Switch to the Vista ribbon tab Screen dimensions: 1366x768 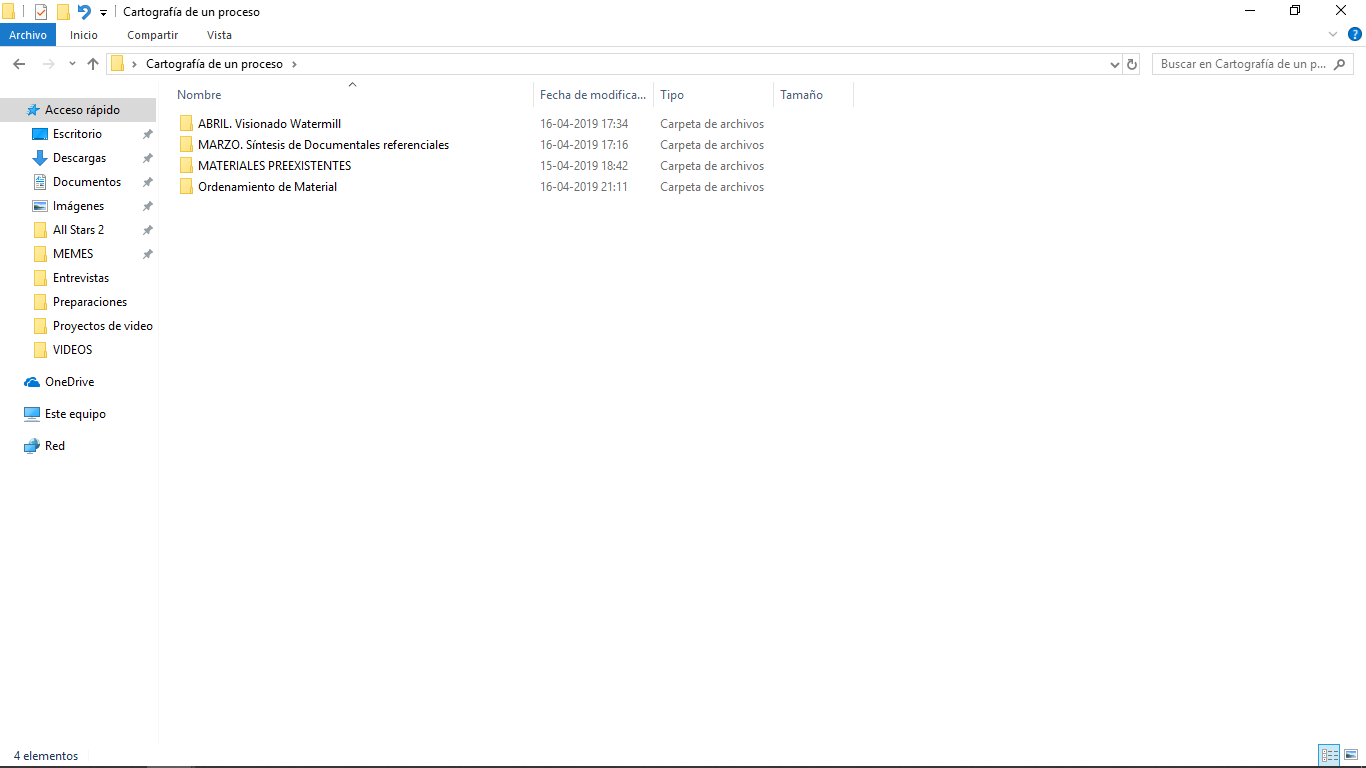[x=219, y=35]
